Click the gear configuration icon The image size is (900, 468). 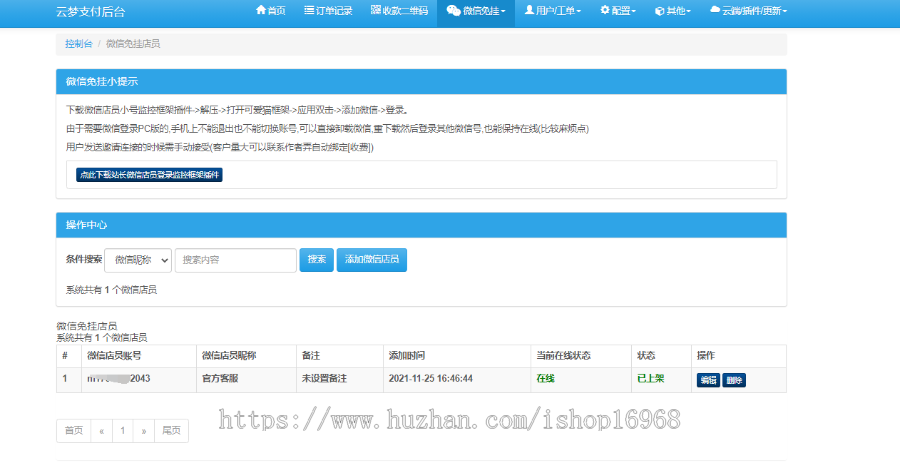point(605,10)
